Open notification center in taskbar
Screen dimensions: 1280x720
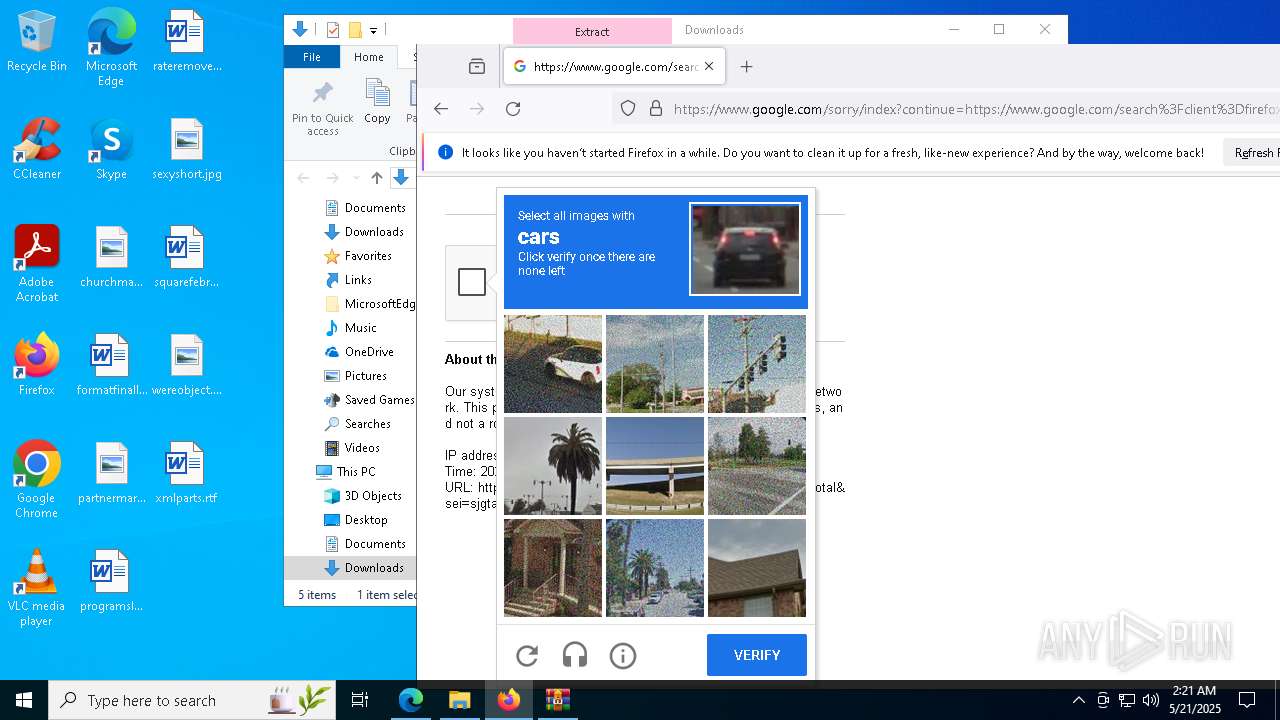click(1247, 700)
